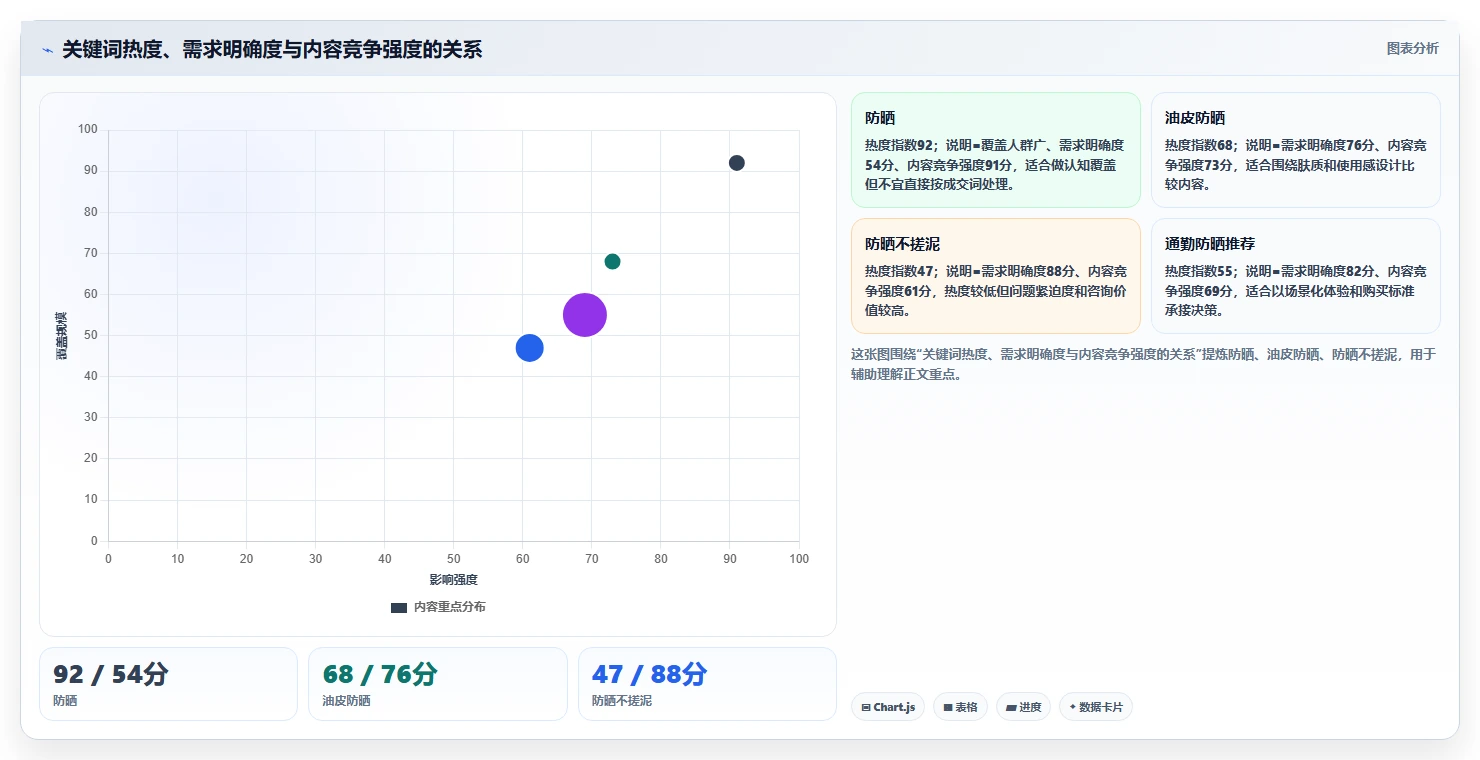
Task: Toggle the 内容重点分布 legend swatch
Action: (399, 607)
